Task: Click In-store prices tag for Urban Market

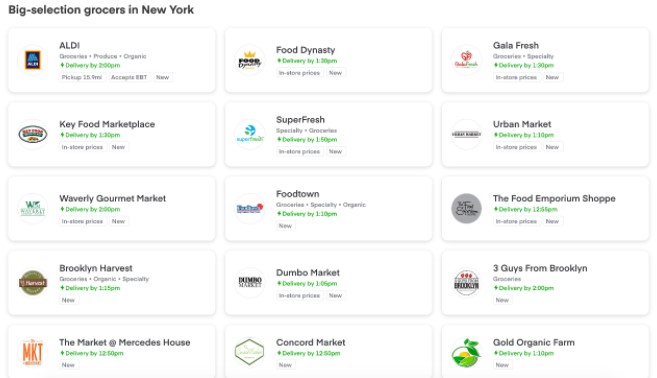Action: coord(516,147)
